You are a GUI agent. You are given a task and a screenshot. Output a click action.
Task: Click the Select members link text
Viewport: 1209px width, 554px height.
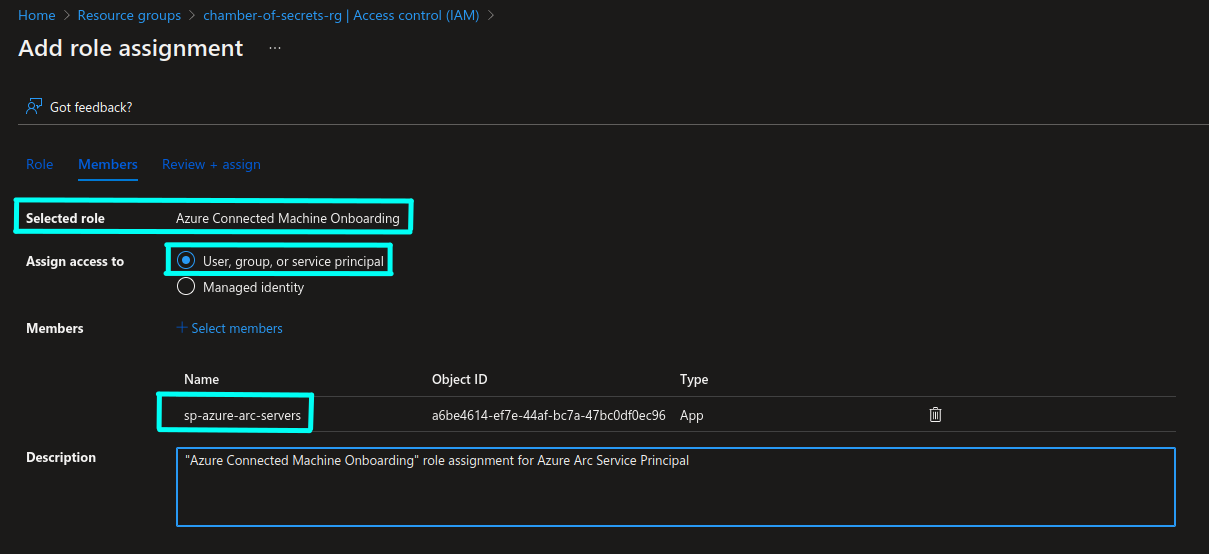point(237,328)
